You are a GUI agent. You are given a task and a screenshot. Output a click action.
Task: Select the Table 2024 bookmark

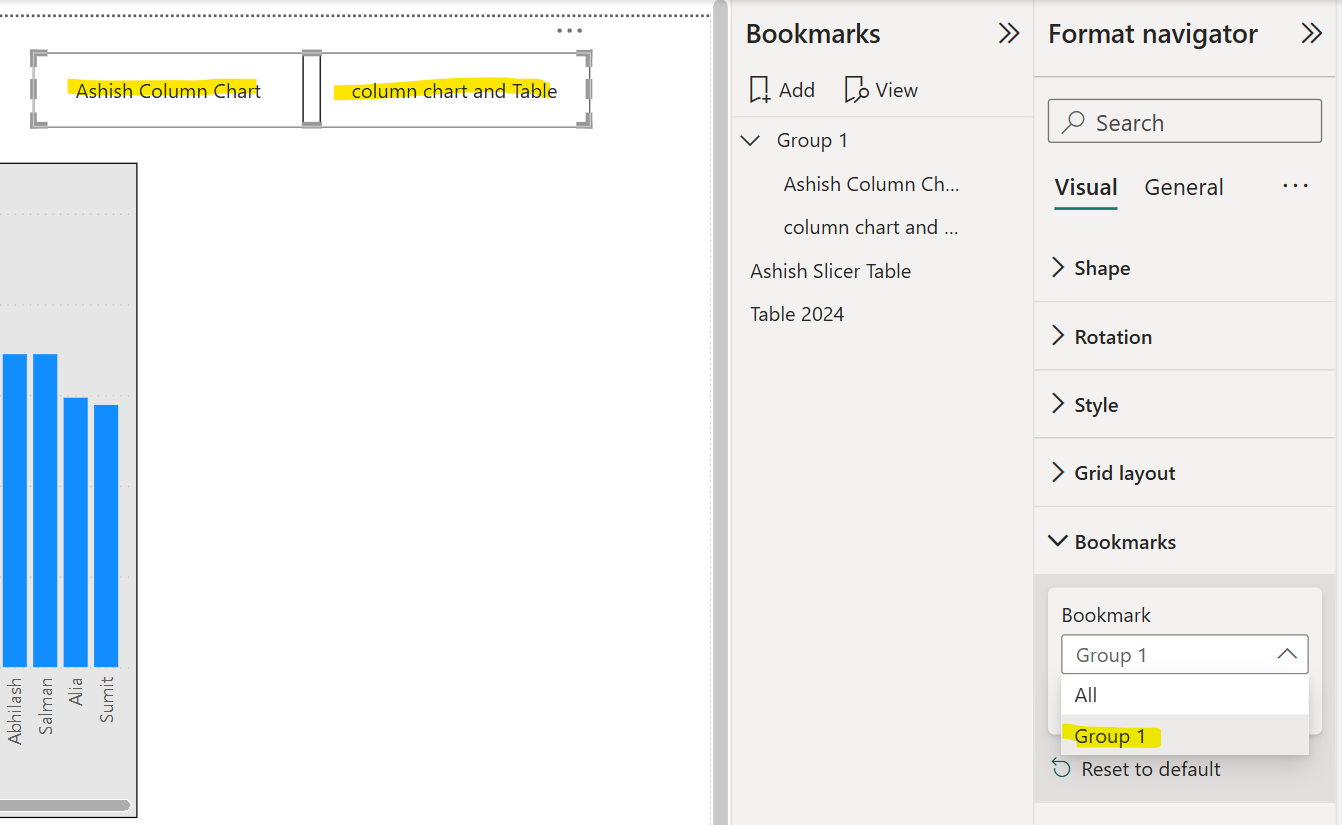[x=797, y=313]
